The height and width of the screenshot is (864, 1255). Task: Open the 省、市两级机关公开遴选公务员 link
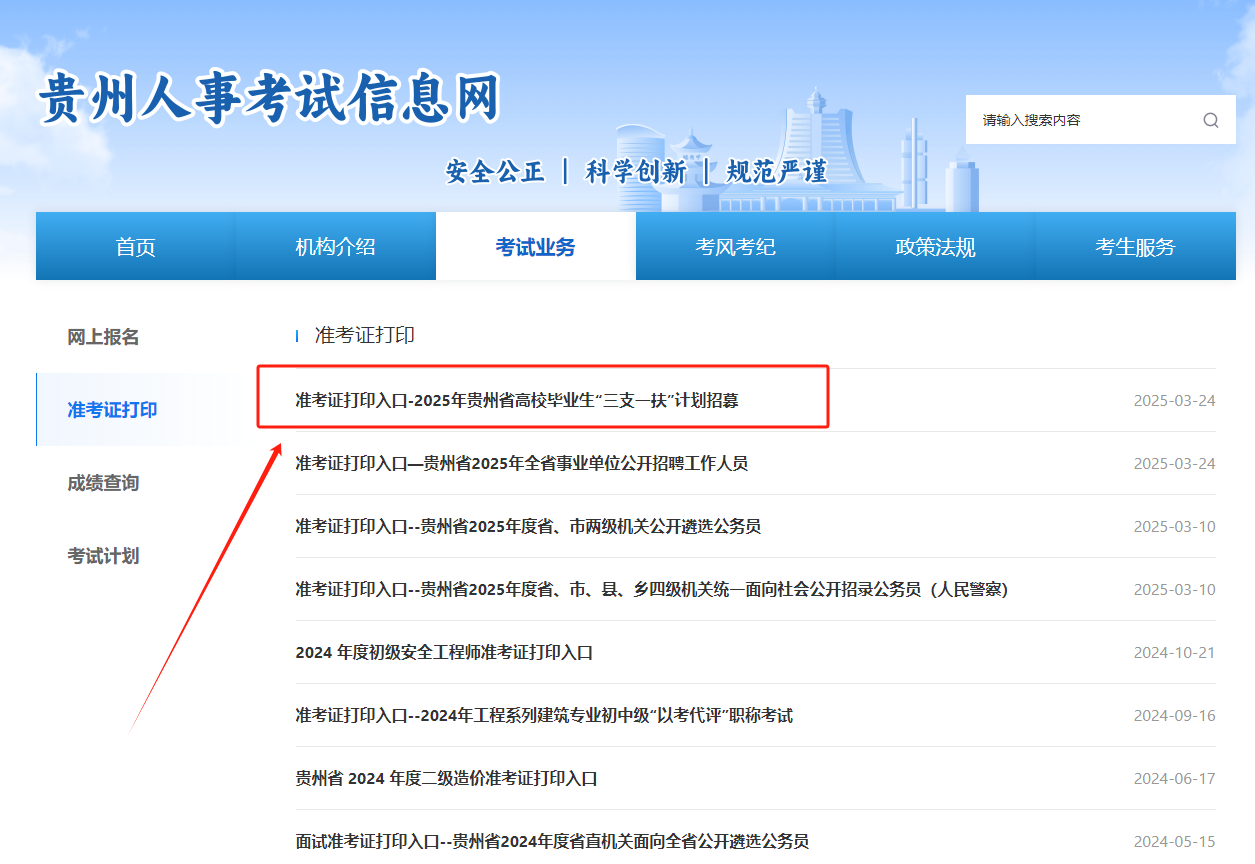[528, 527]
